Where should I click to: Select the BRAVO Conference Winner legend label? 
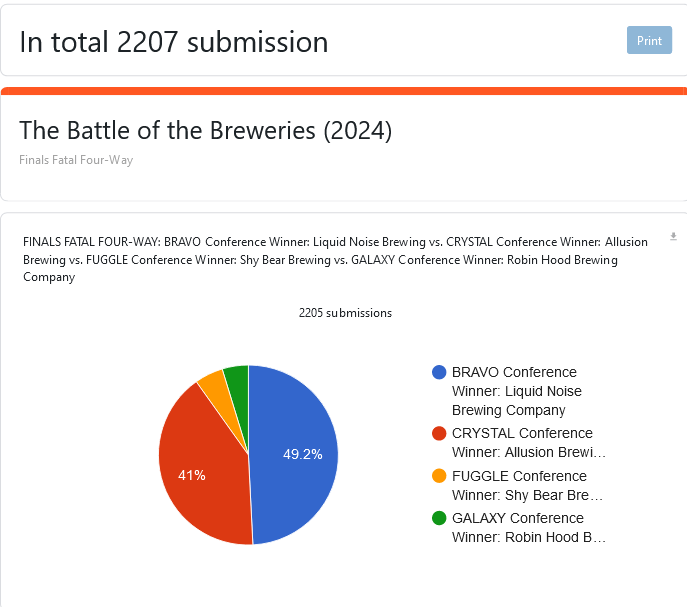point(516,391)
